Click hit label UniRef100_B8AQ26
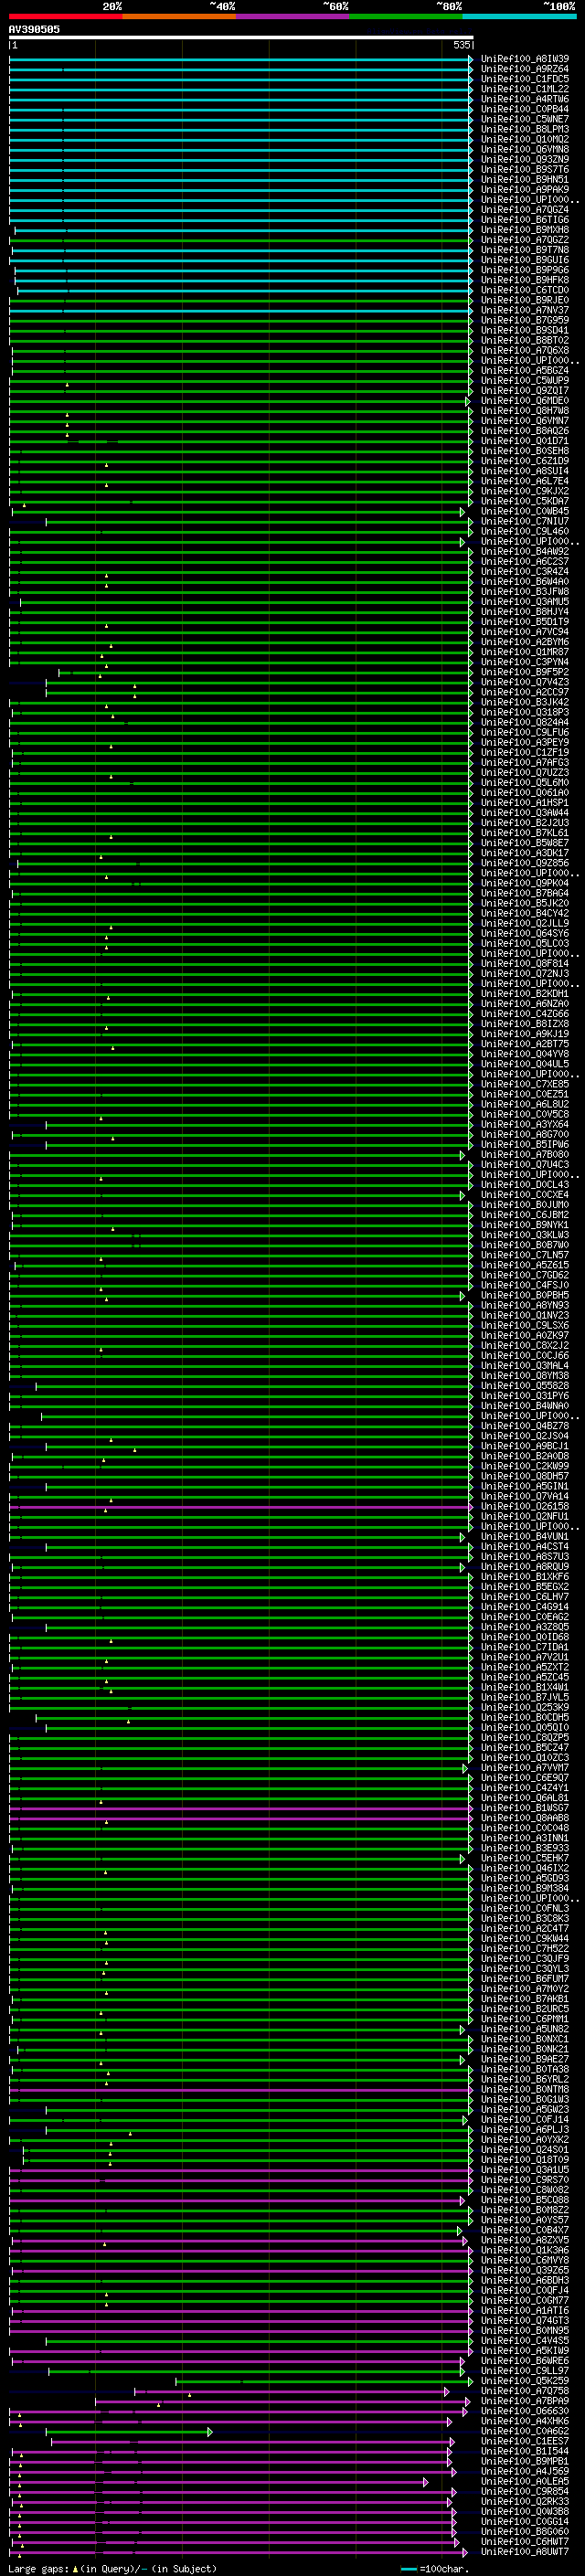 [525, 431]
